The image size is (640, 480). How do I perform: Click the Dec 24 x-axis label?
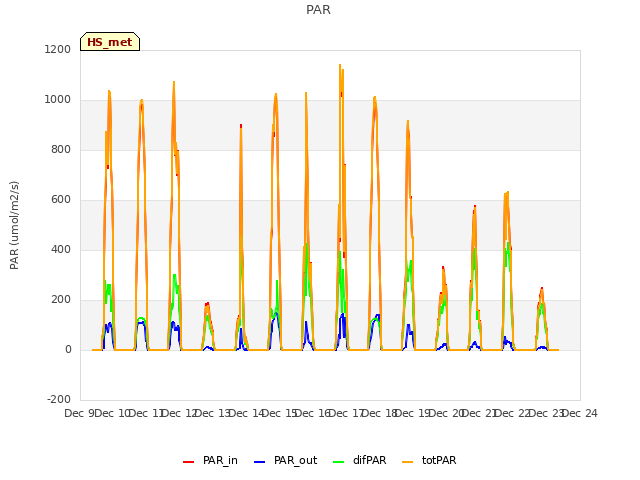pos(580,413)
